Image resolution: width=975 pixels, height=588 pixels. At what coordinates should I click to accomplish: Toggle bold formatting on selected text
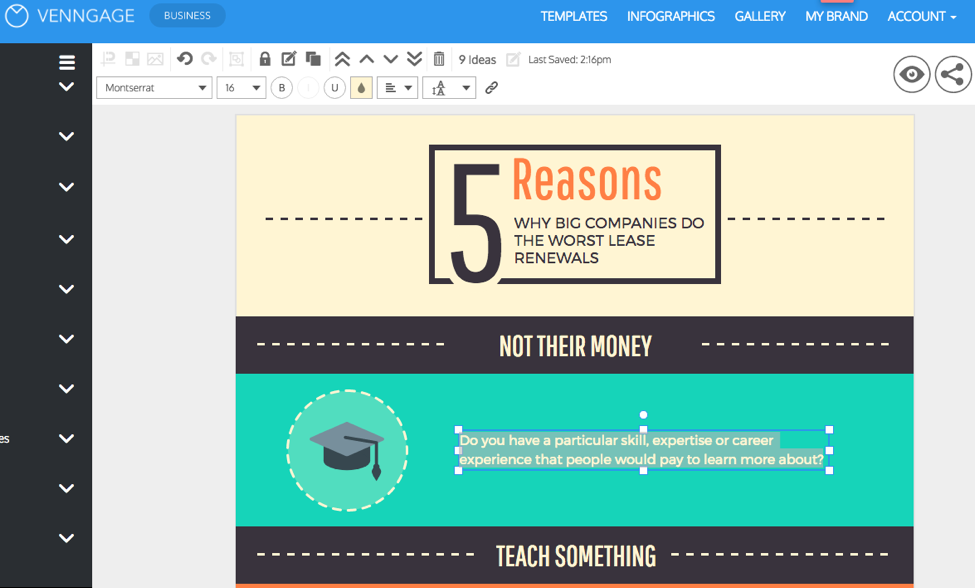[281, 88]
